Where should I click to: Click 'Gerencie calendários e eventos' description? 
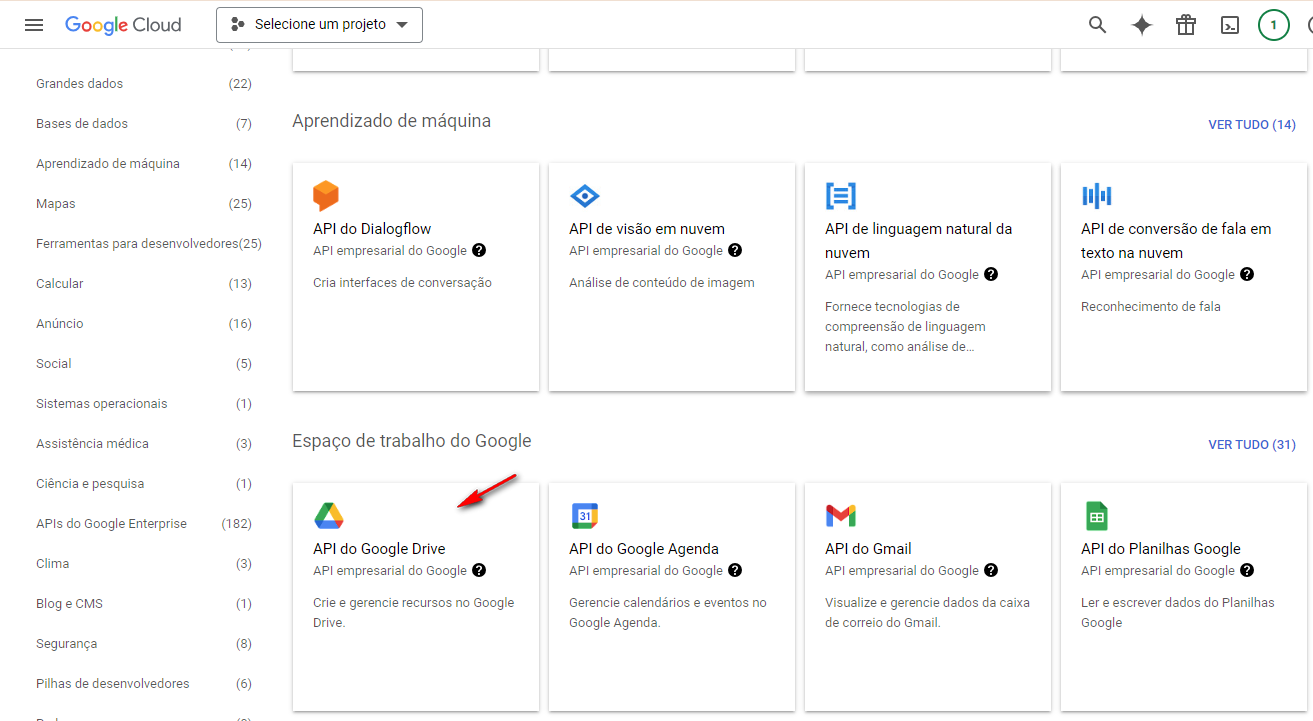[668, 613]
